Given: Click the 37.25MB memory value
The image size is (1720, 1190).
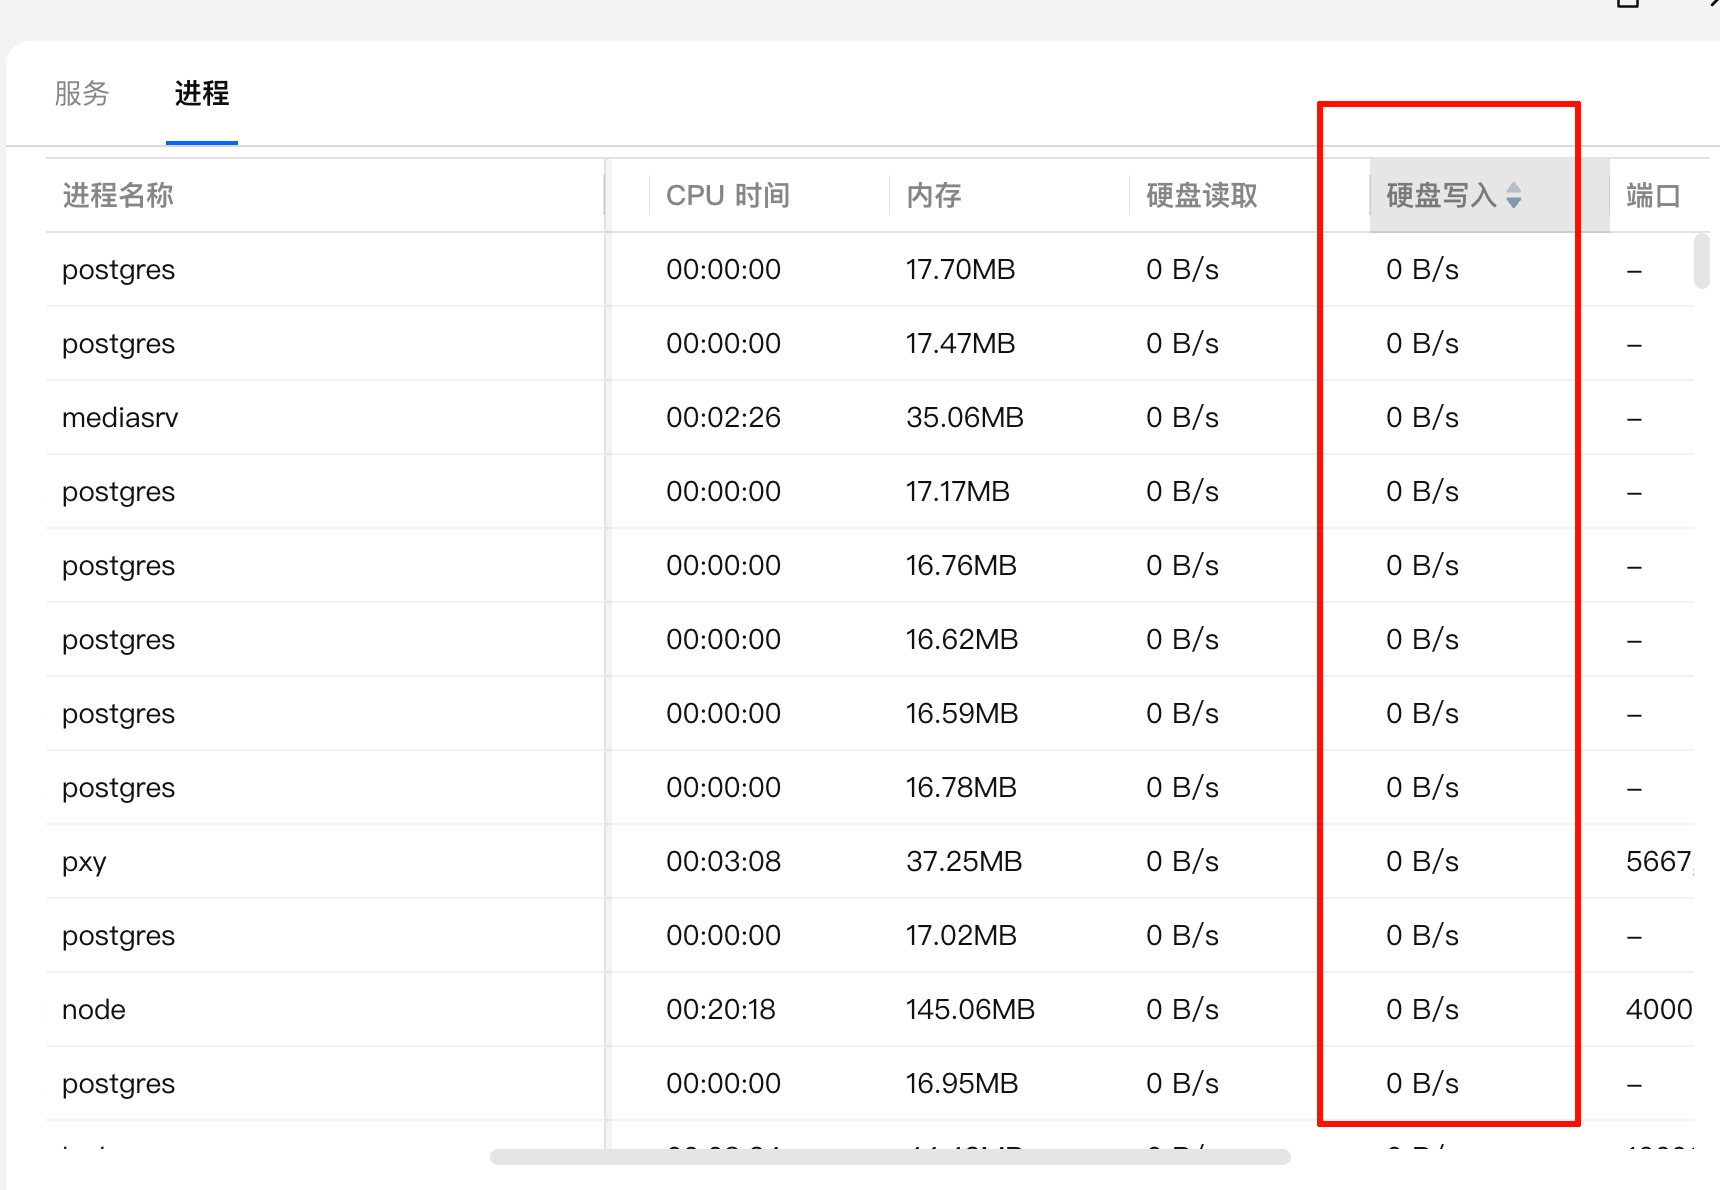Looking at the screenshot, I should (x=964, y=862).
